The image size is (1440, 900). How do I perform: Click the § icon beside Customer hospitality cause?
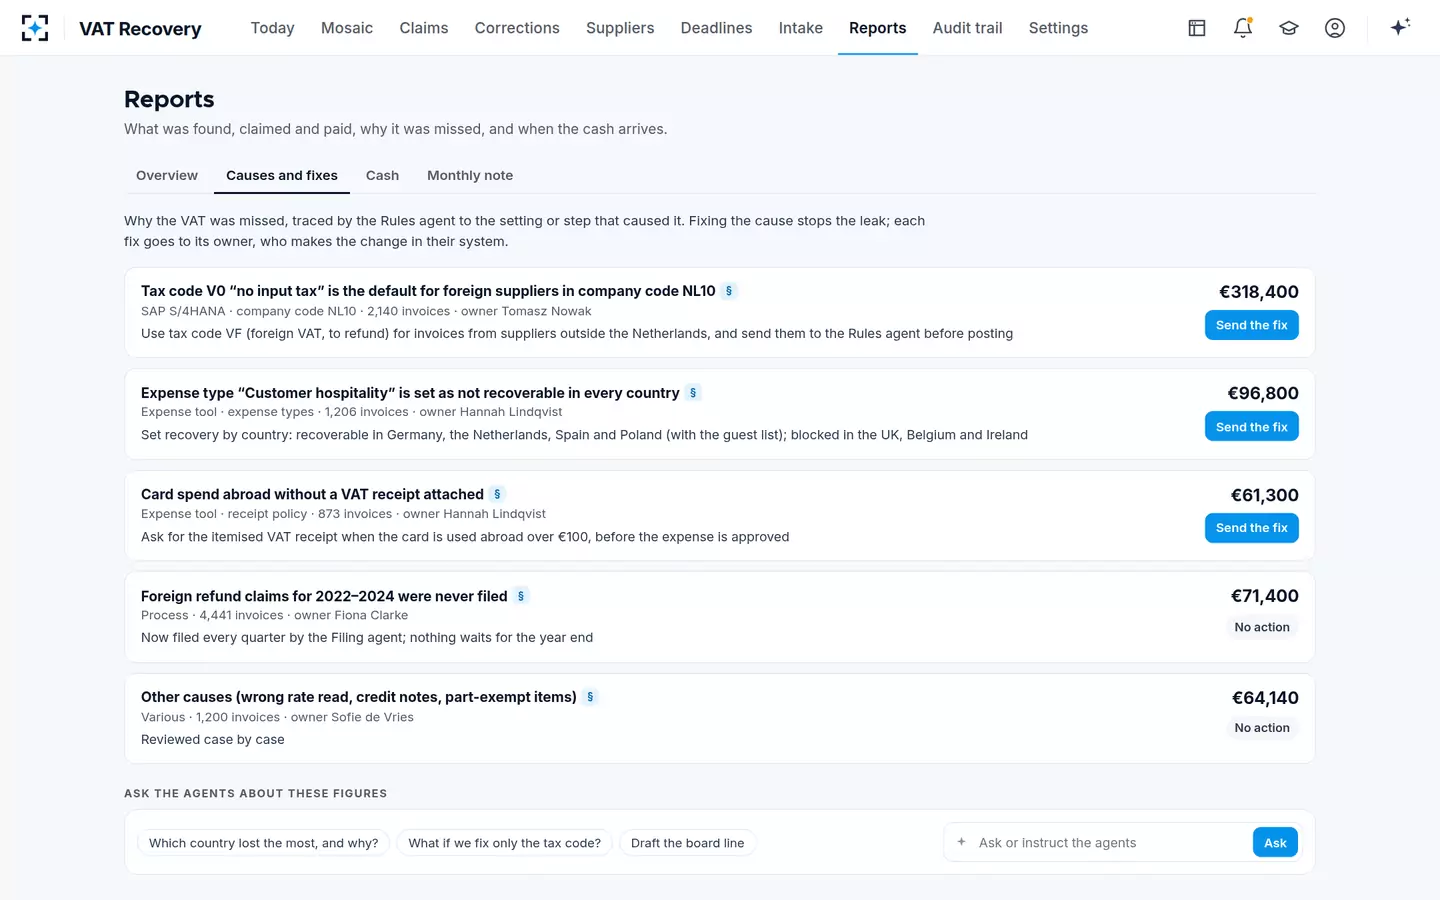(x=693, y=393)
